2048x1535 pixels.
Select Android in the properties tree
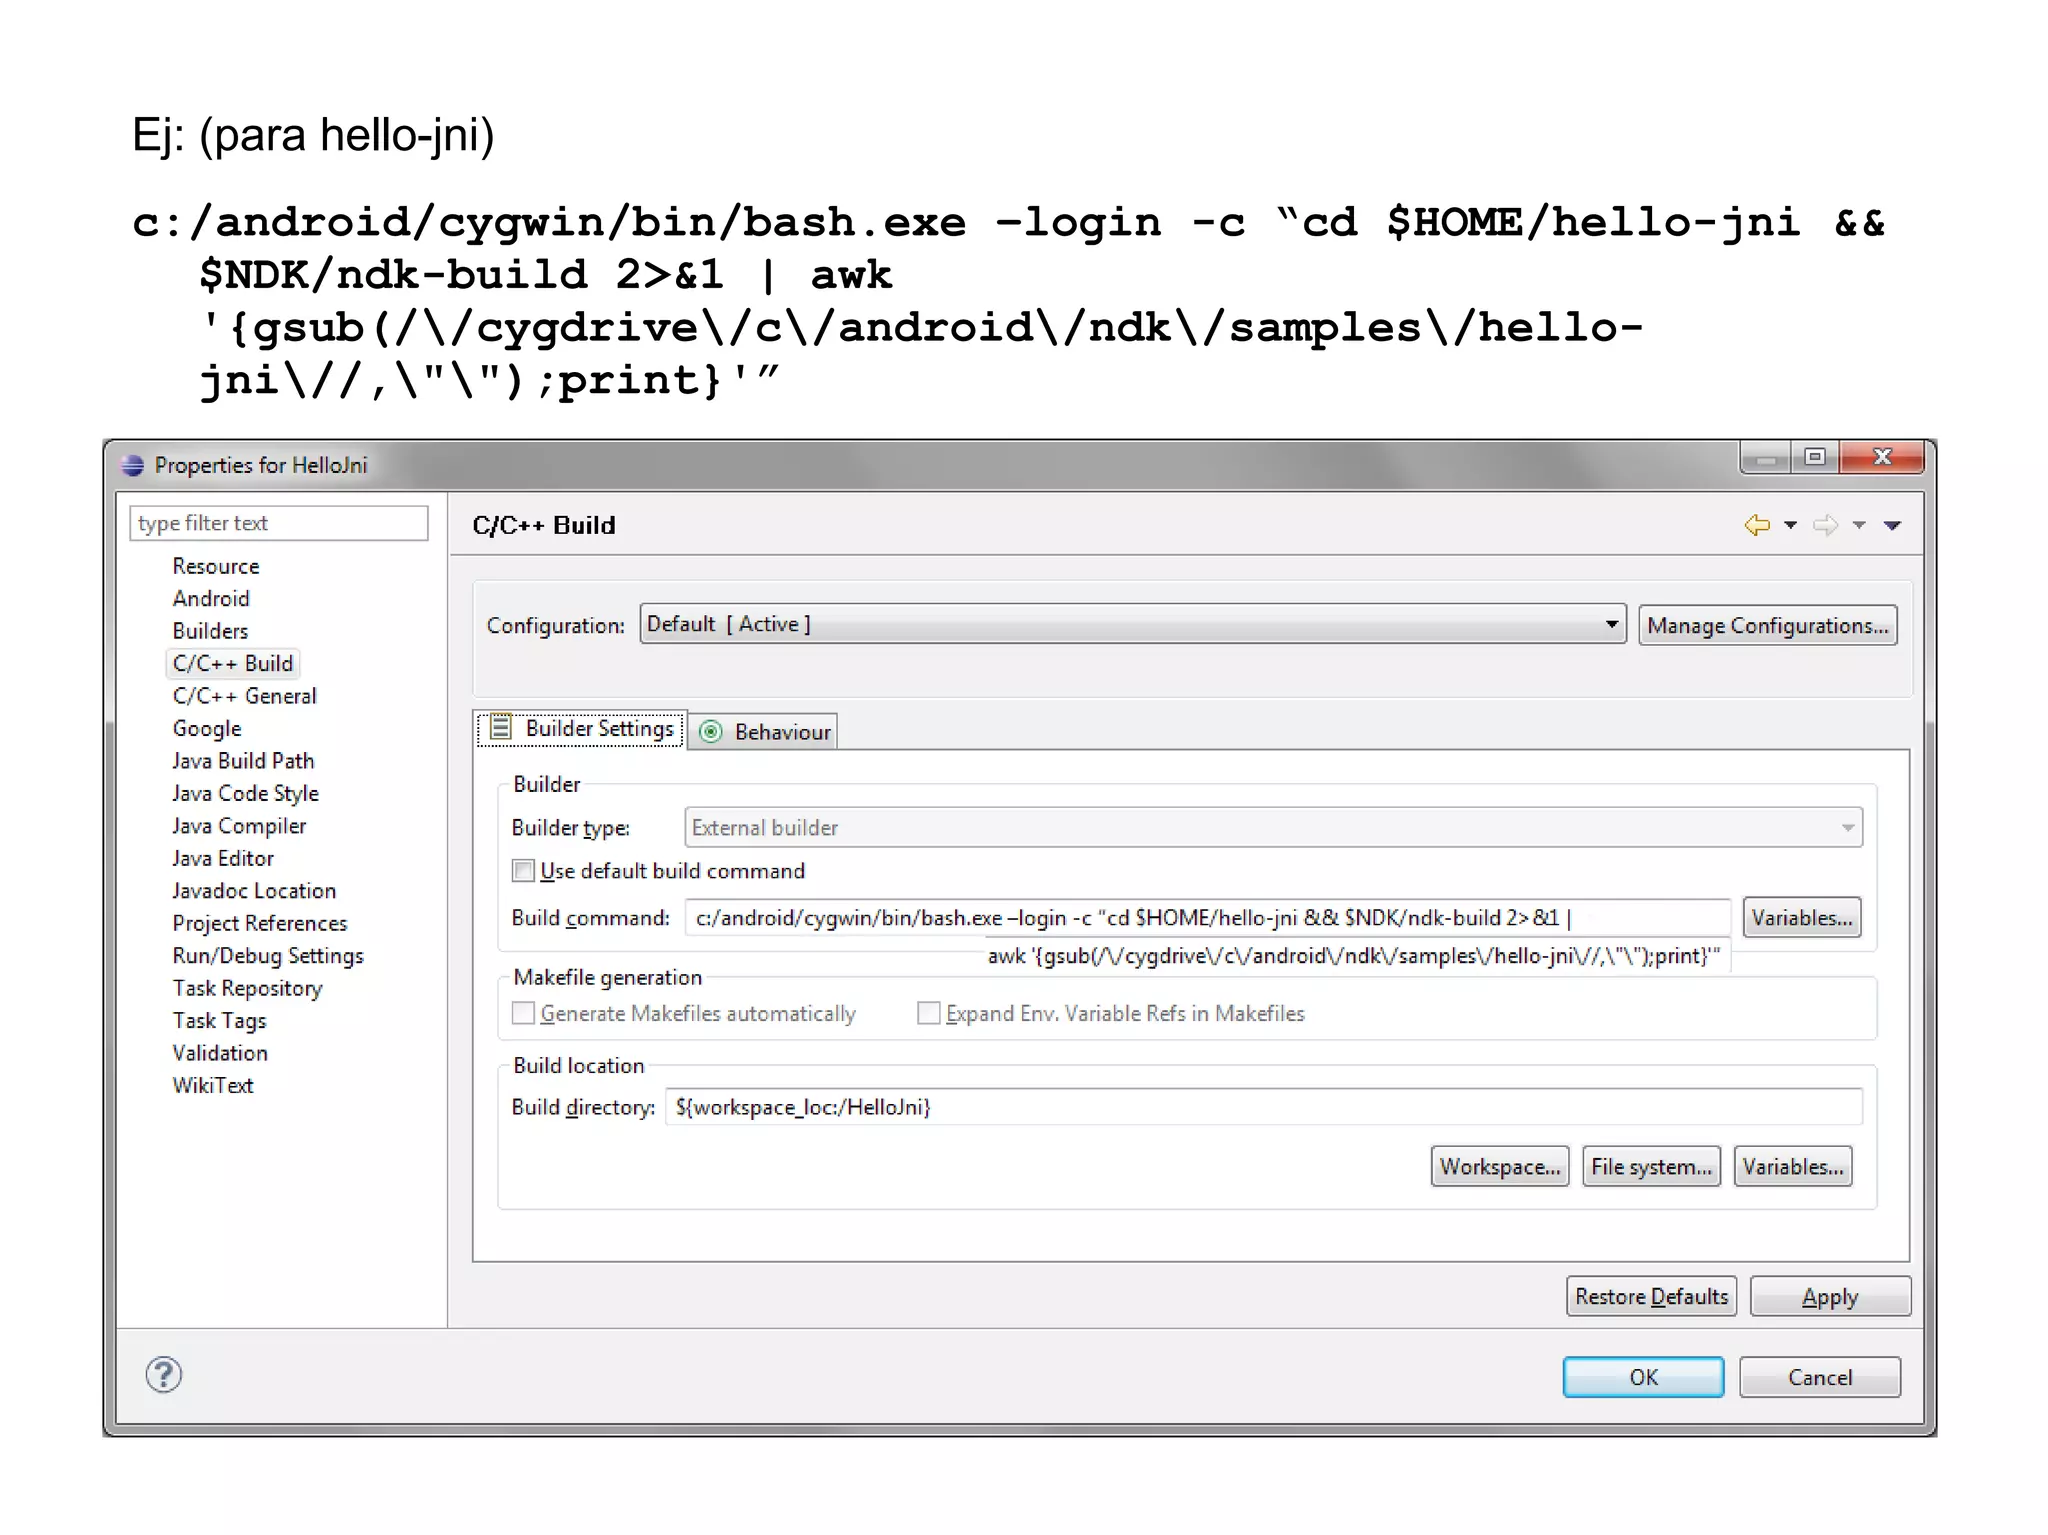pos(210,598)
